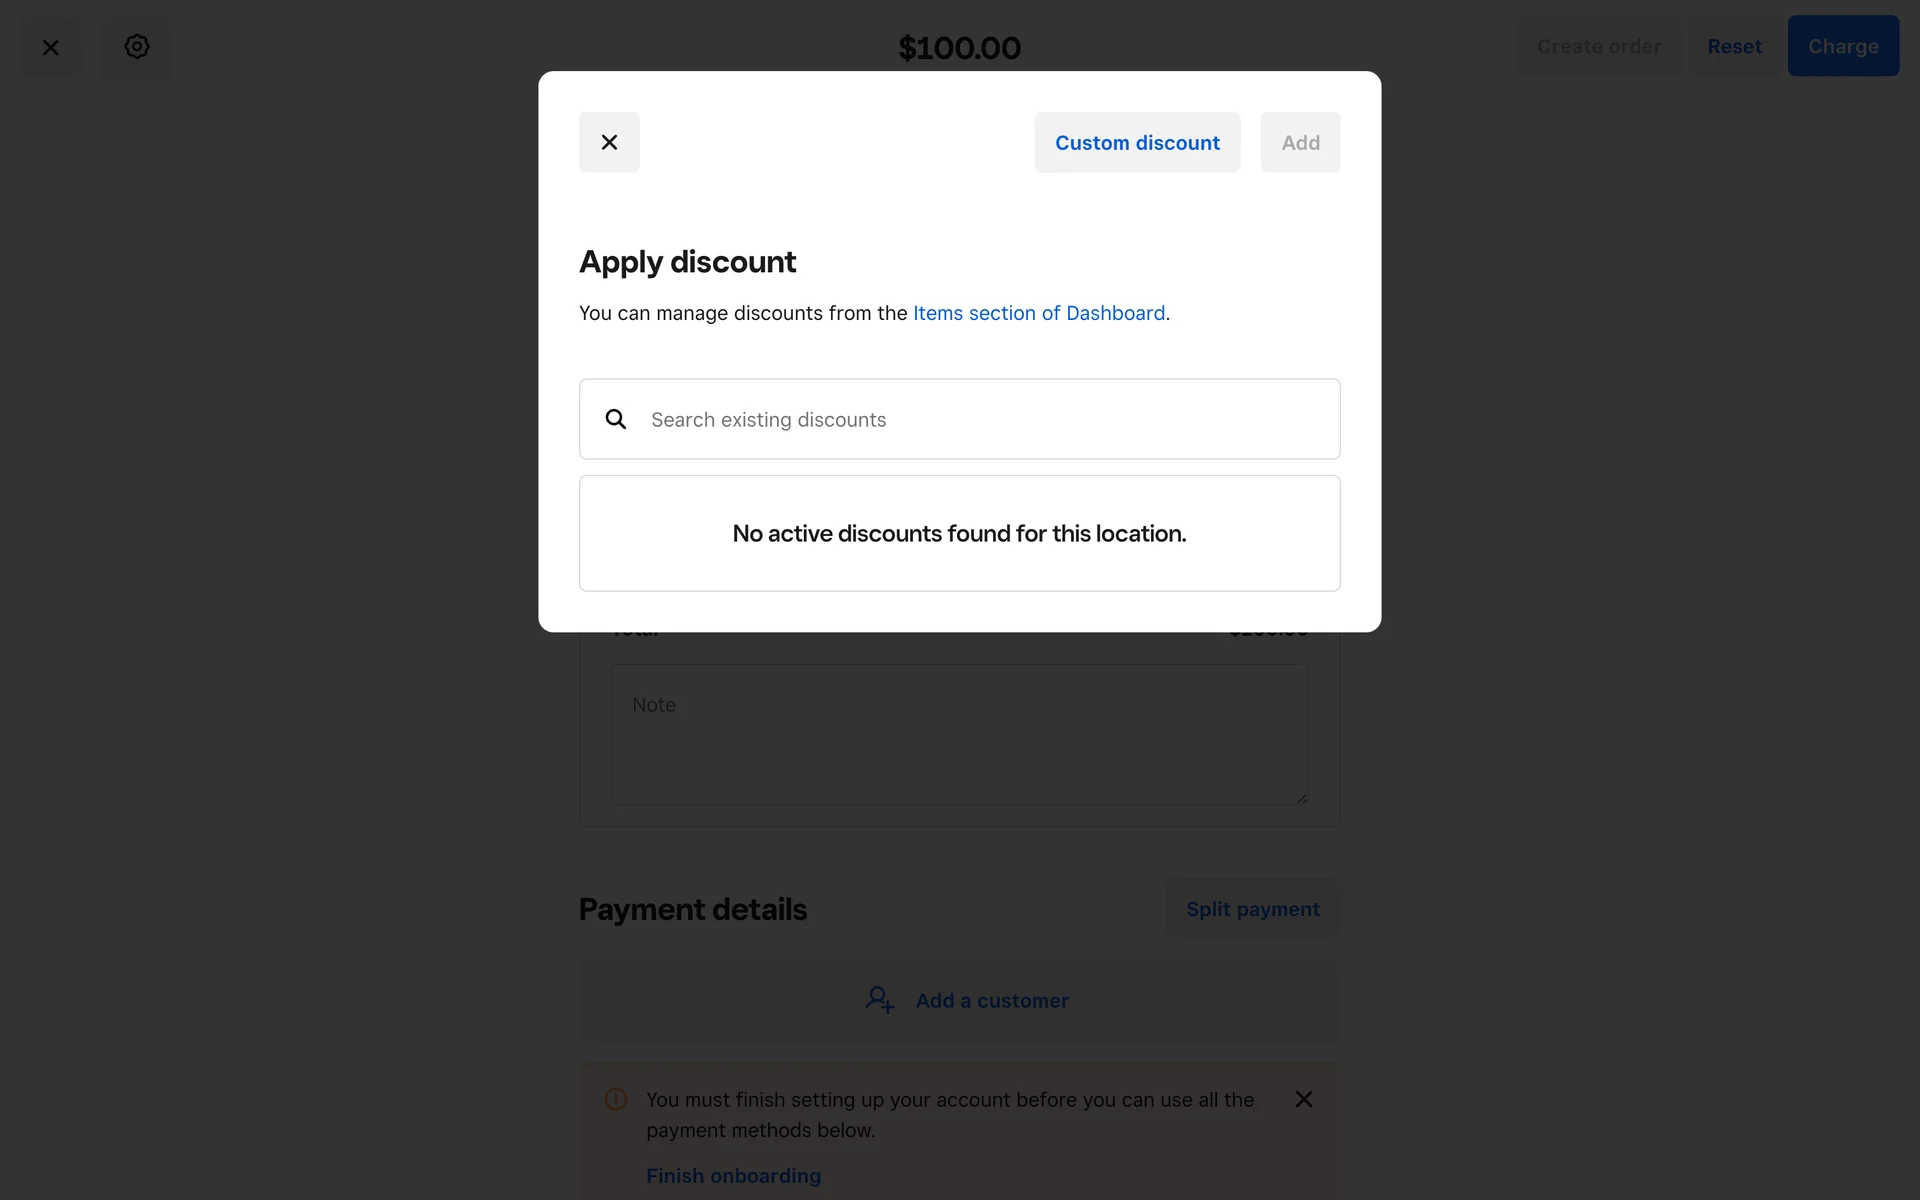The height and width of the screenshot is (1200, 1920).
Task: Reset the current checkout amount
Action: (x=1734, y=46)
